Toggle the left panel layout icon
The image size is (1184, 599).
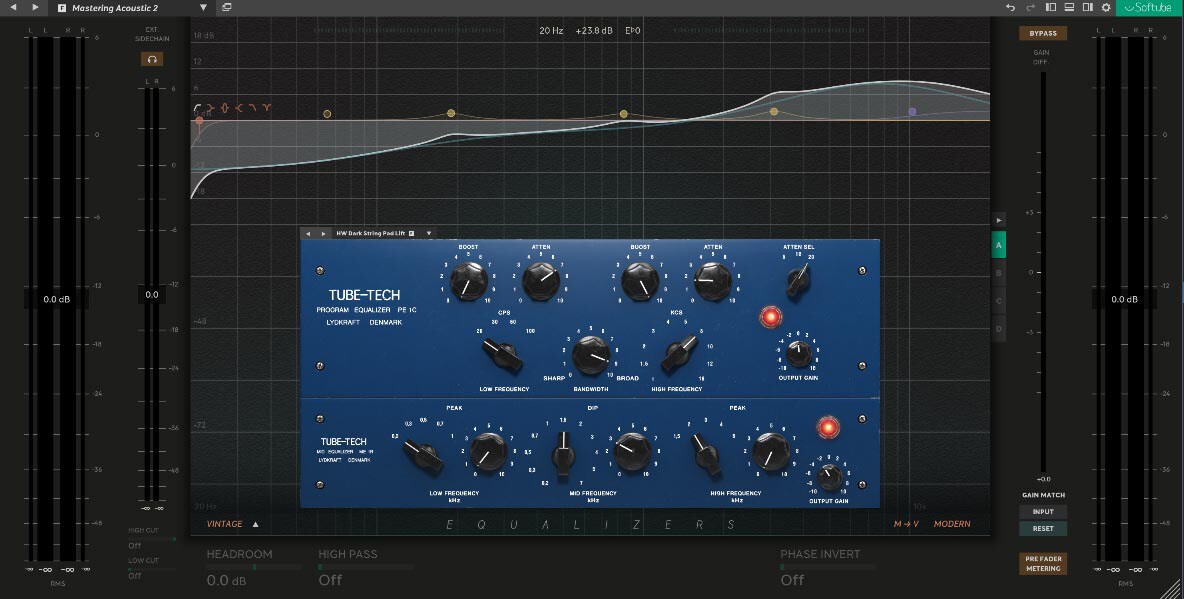[x=1053, y=8]
